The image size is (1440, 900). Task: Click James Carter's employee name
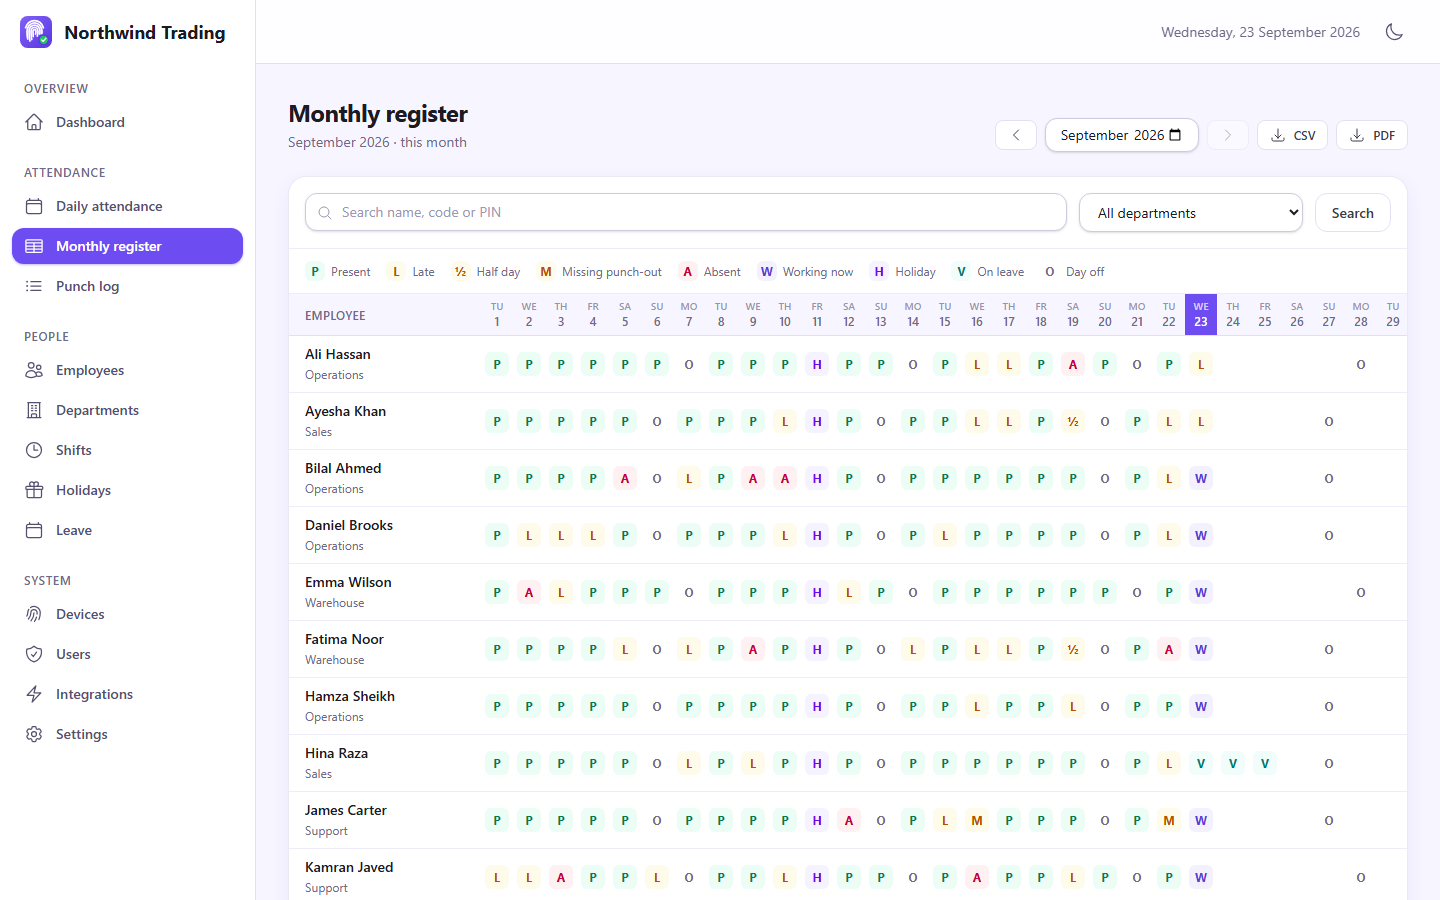coord(346,810)
